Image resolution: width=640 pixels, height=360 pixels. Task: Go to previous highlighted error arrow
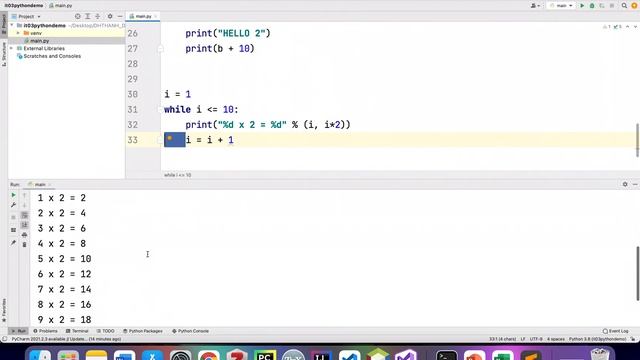(x=627, y=27)
